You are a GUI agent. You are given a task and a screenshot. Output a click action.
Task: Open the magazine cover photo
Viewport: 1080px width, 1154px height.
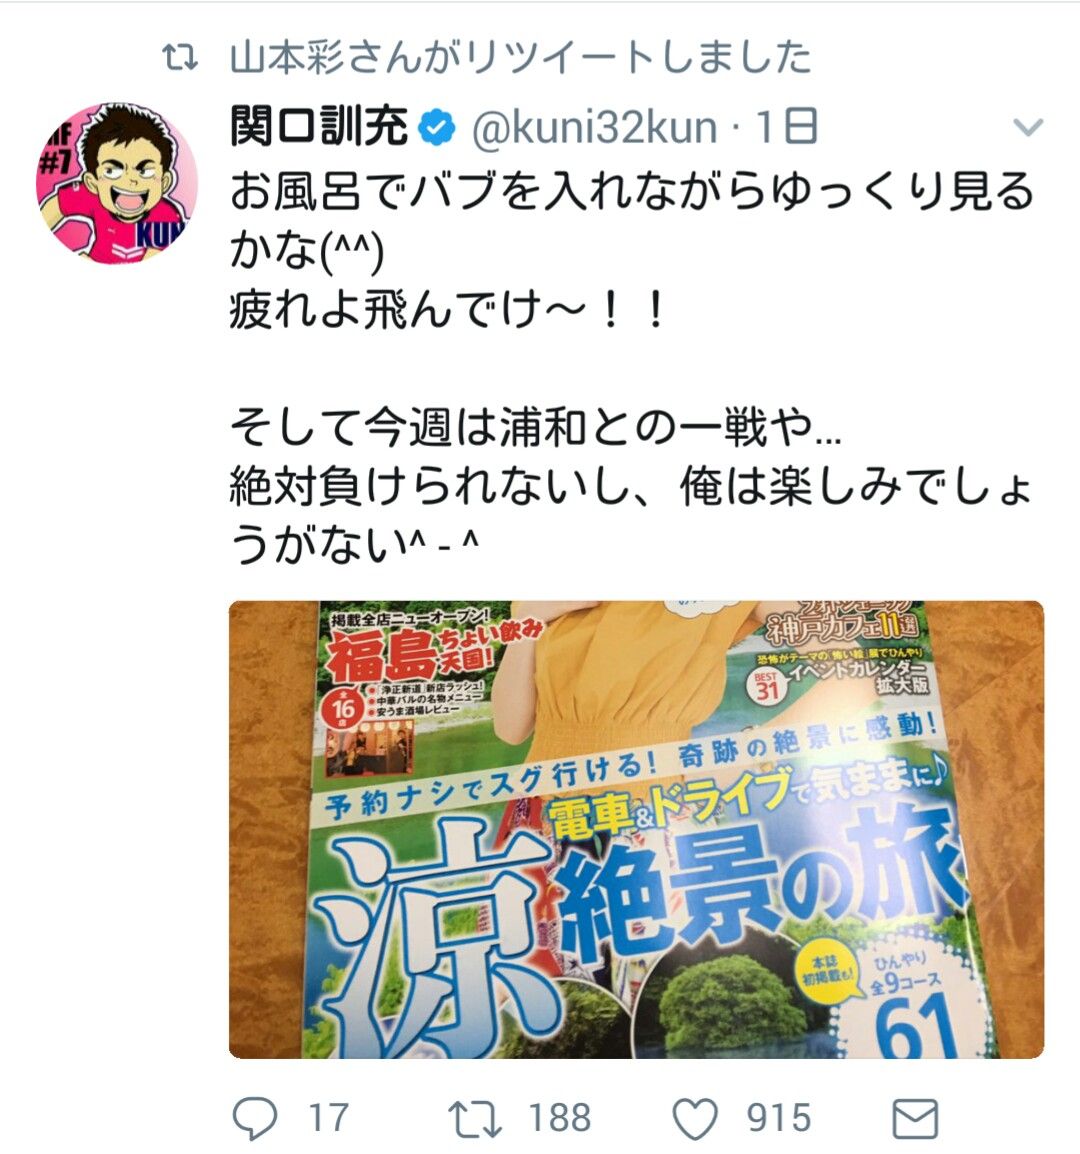pyautogui.click(x=636, y=829)
